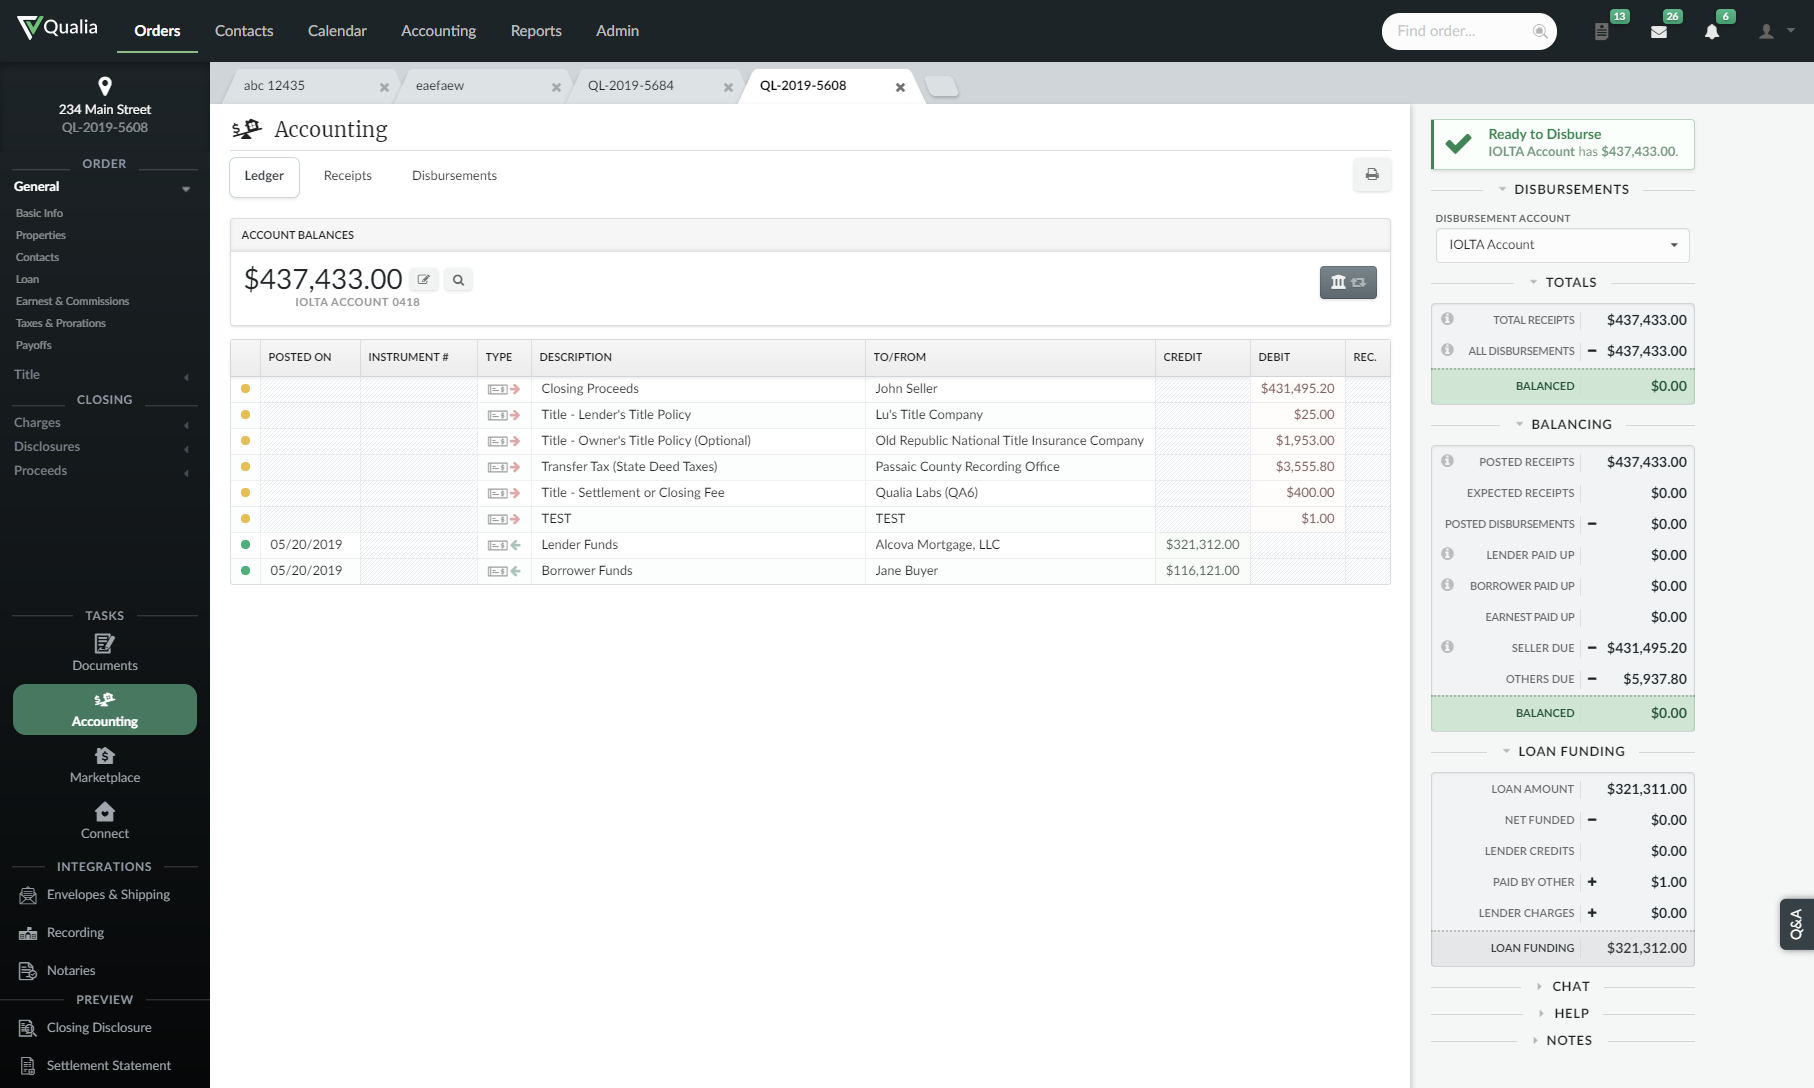
Task: Open the Documents task
Action: click(x=105, y=652)
